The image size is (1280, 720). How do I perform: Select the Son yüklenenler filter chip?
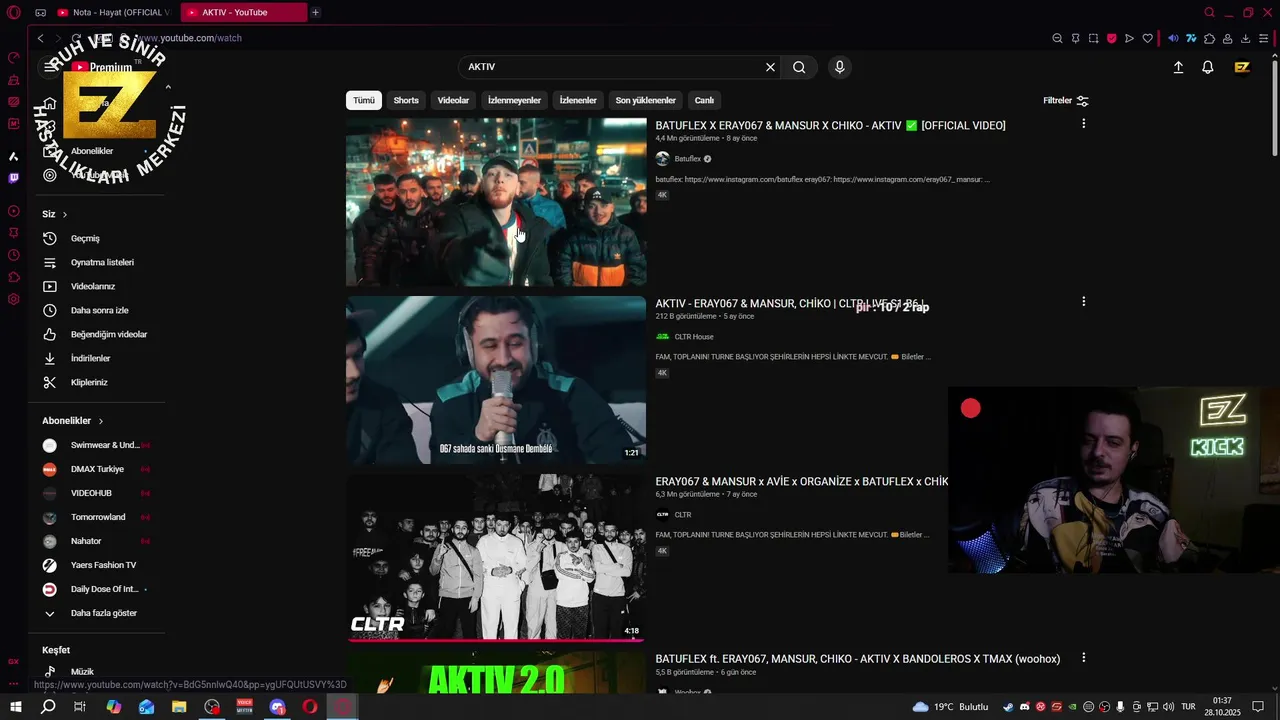point(646,100)
